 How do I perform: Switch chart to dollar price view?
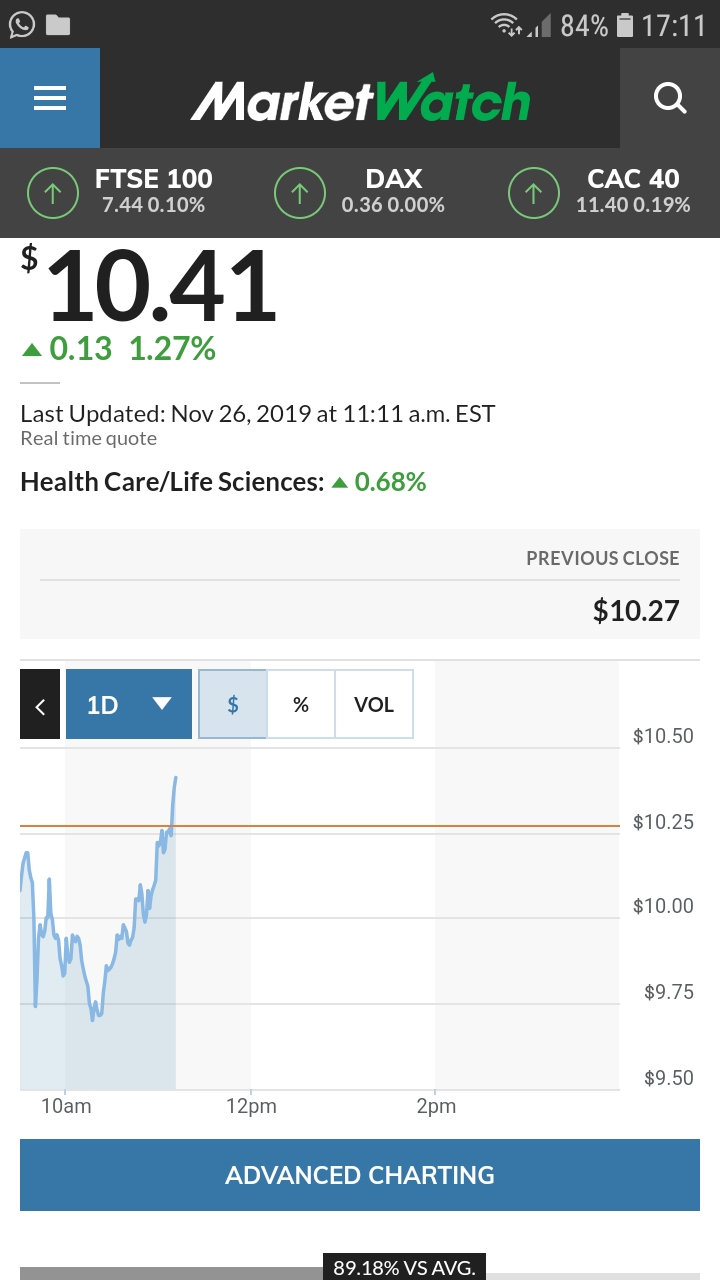point(233,704)
